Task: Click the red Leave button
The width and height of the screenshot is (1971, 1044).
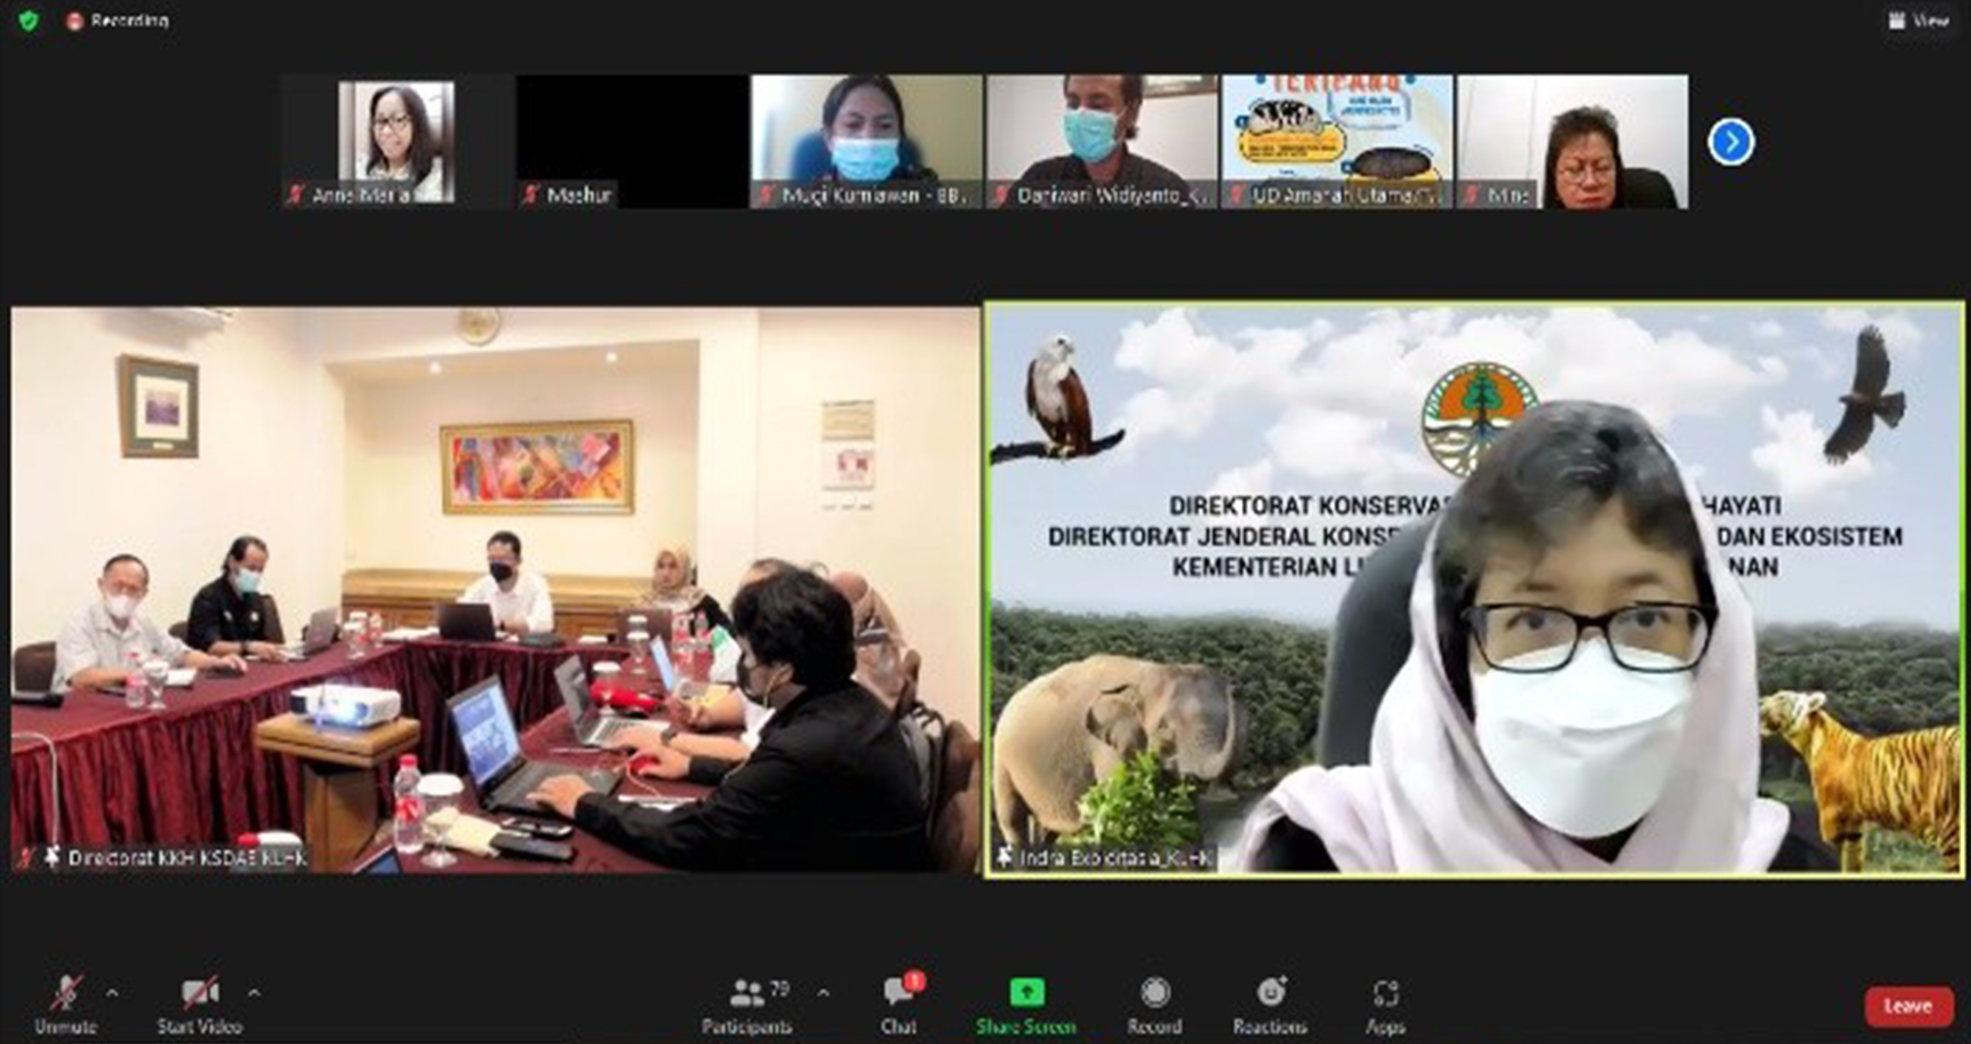Action: pos(1908,1006)
